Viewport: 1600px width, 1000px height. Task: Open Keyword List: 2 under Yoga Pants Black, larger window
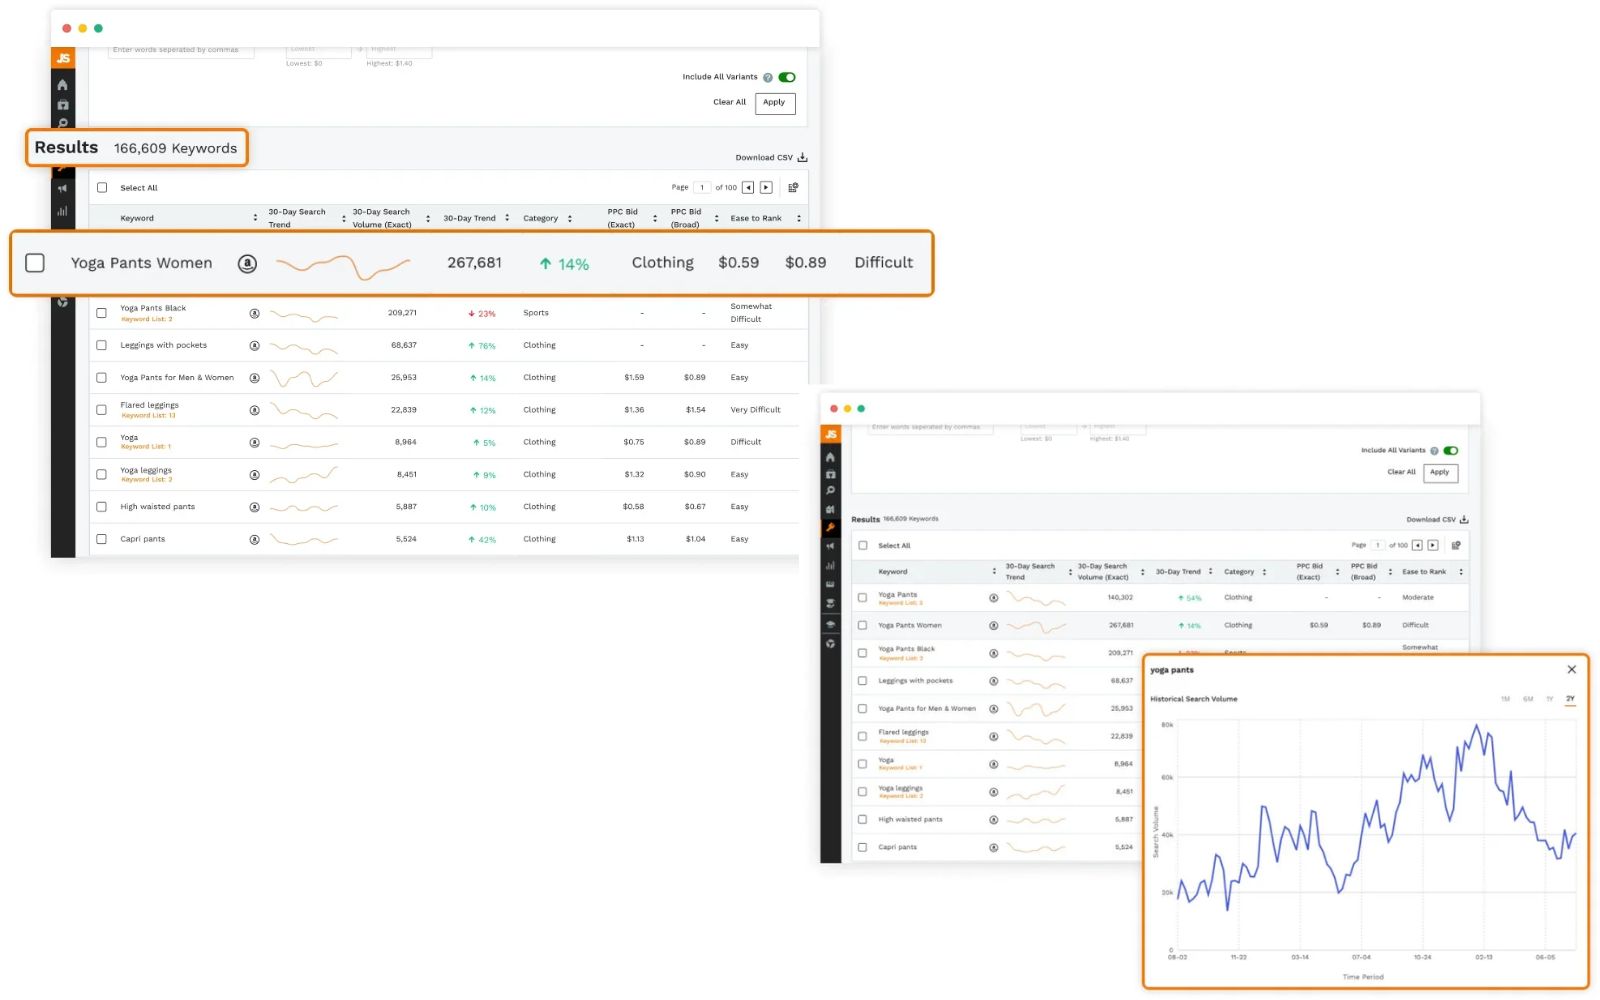click(x=146, y=319)
